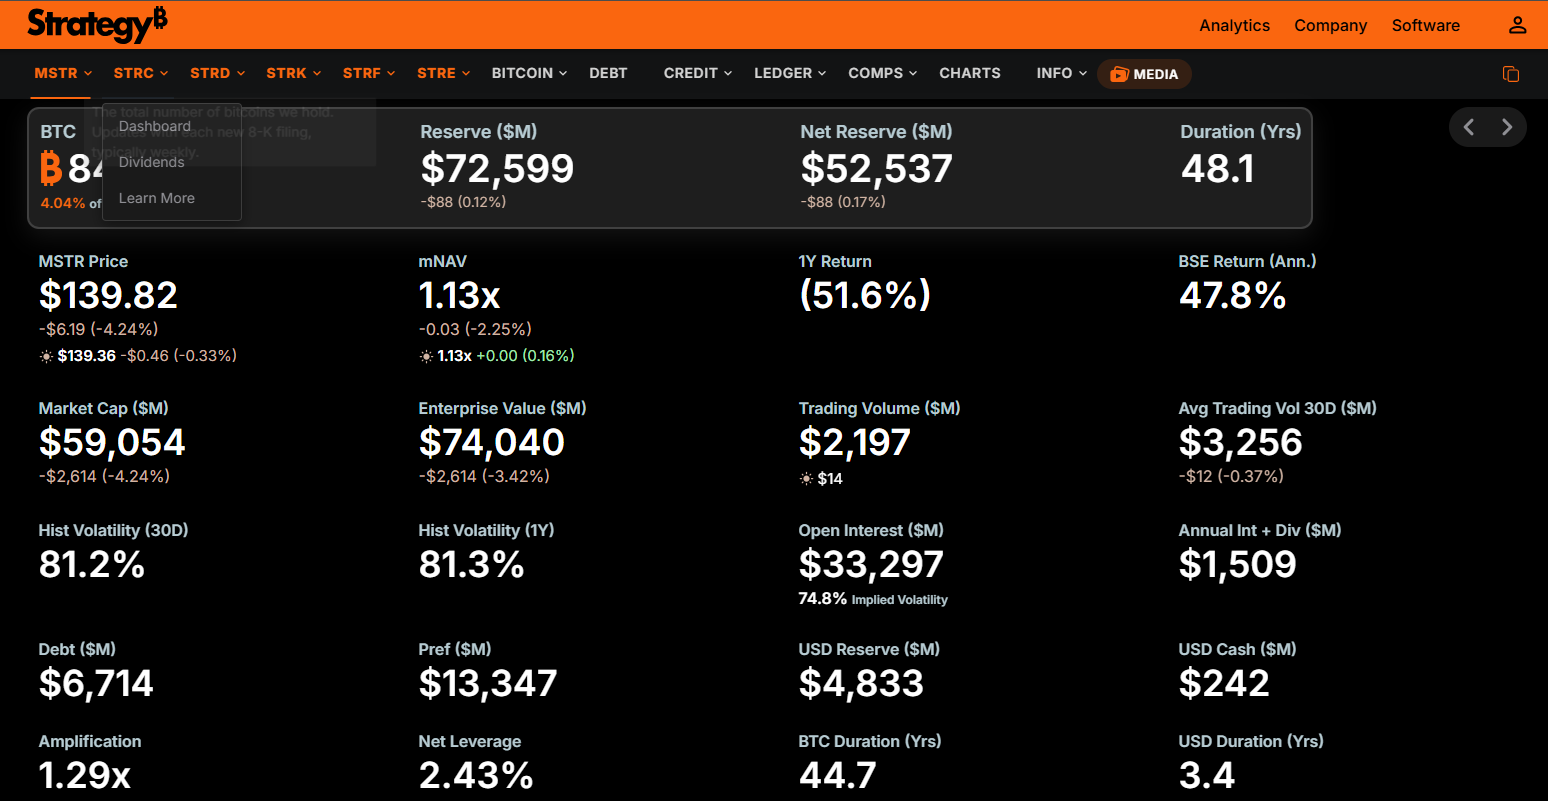Click the Trading Volume $2,197 value
This screenshot has height=801, width=1548.
854,442
